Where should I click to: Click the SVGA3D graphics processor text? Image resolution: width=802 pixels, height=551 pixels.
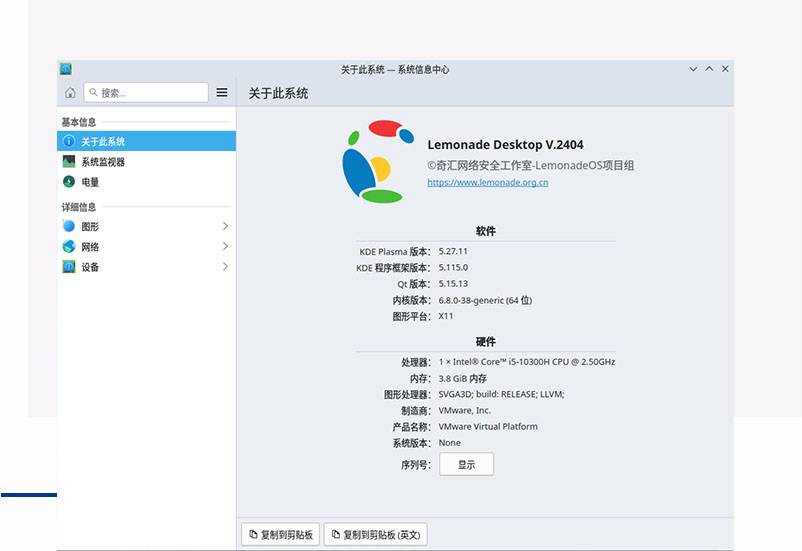pos(501,394)
